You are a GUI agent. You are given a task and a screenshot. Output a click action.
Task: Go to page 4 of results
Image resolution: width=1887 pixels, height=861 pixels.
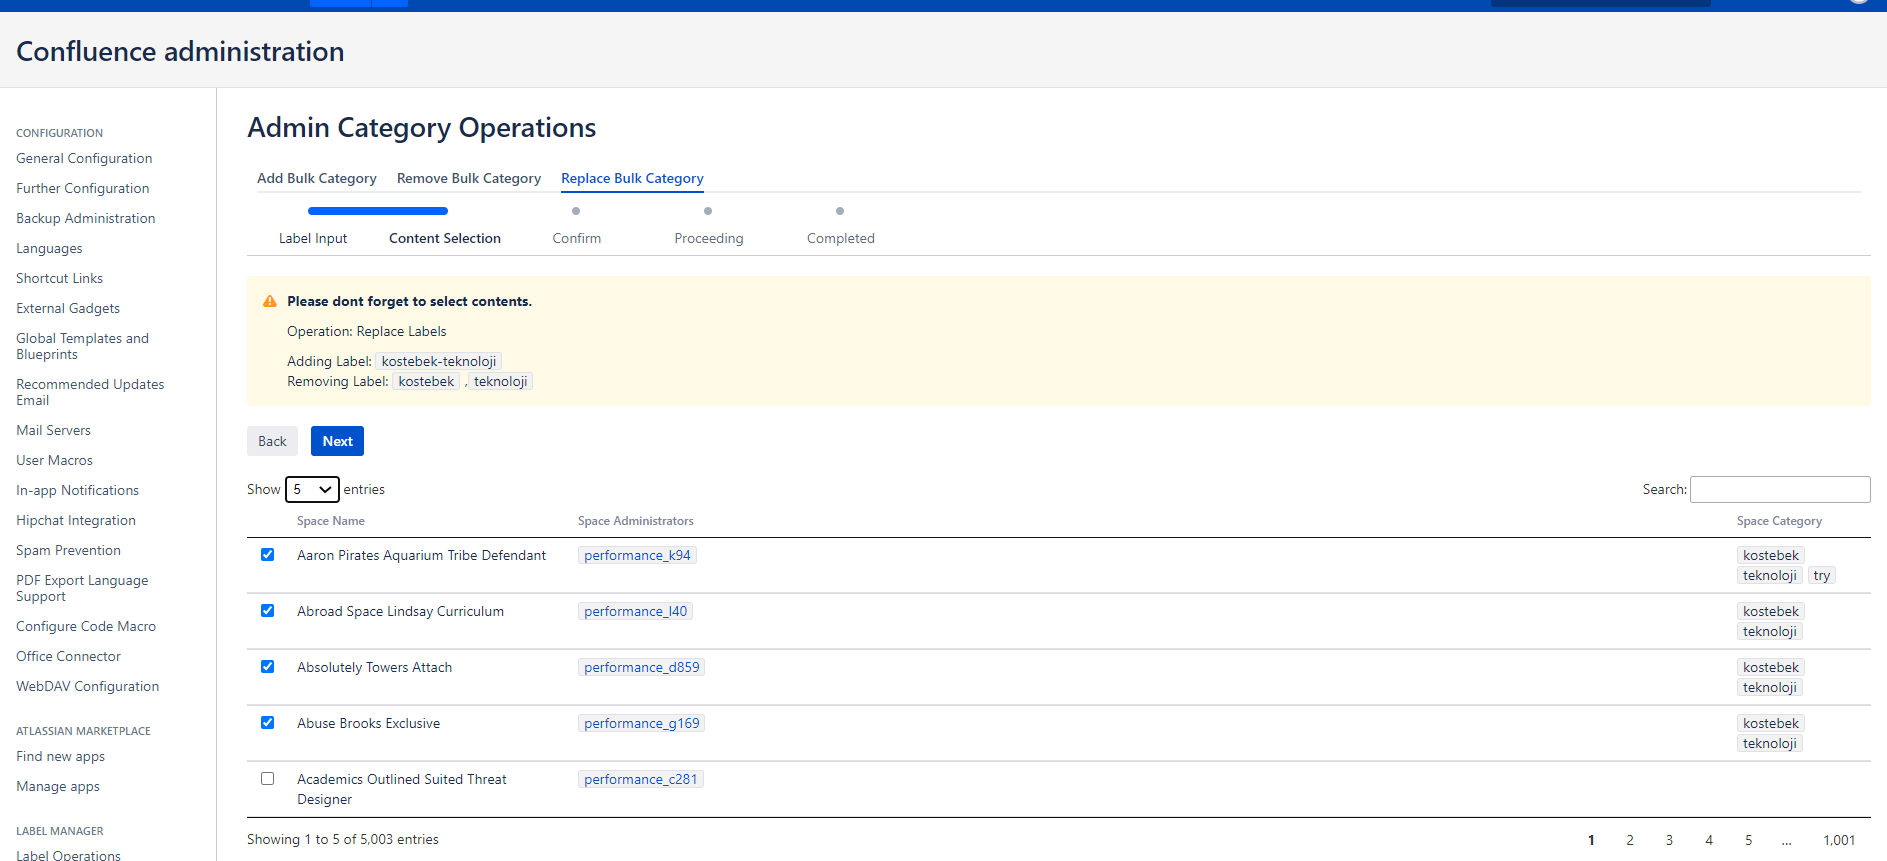click(x=1709, y=840)
